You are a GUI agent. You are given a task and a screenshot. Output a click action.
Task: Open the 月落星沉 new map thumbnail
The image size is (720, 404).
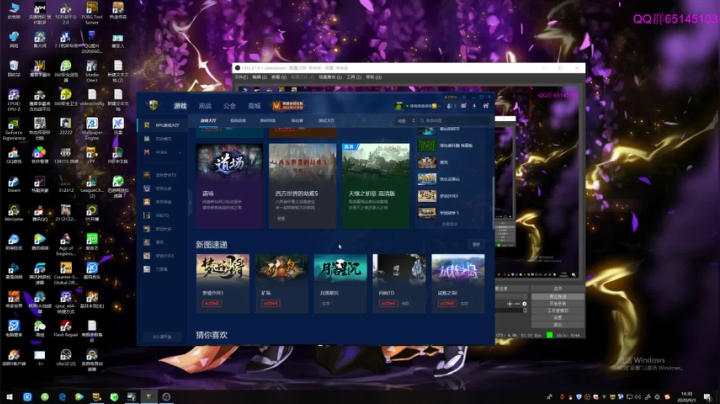click(340, 269)
